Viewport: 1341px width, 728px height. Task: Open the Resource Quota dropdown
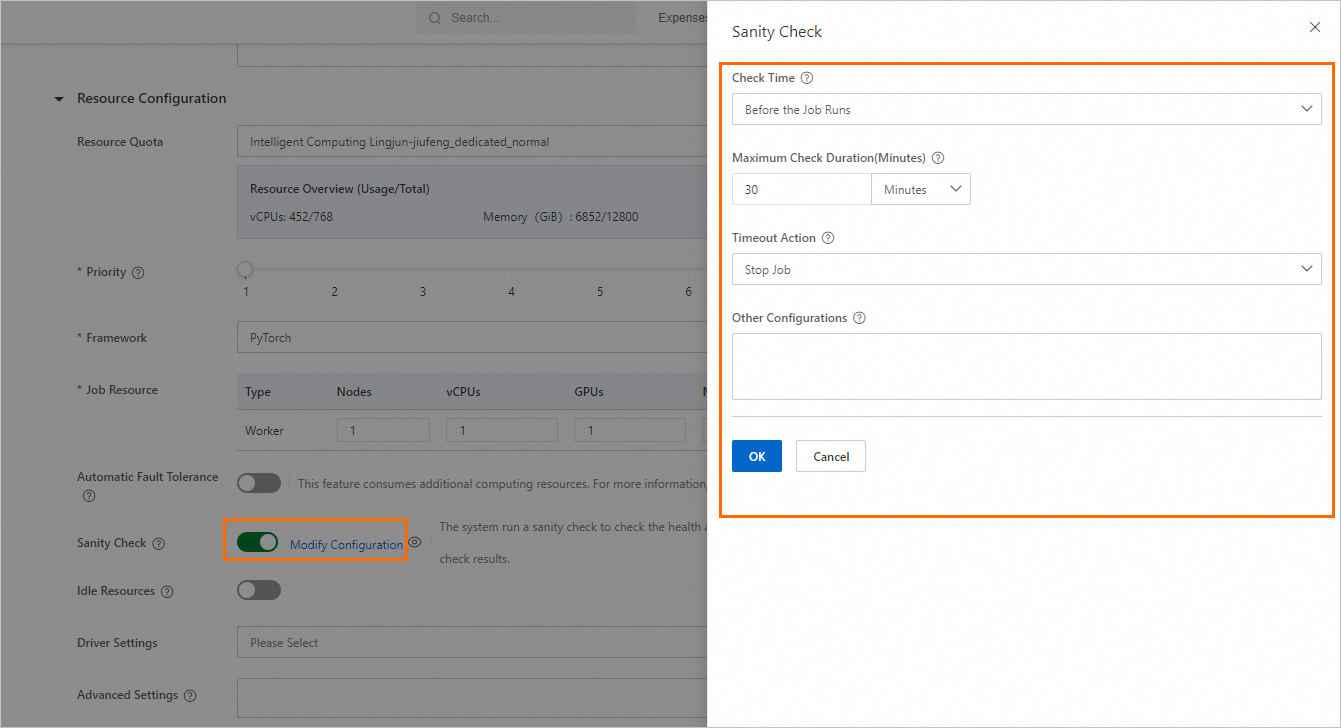pos(472,142)
